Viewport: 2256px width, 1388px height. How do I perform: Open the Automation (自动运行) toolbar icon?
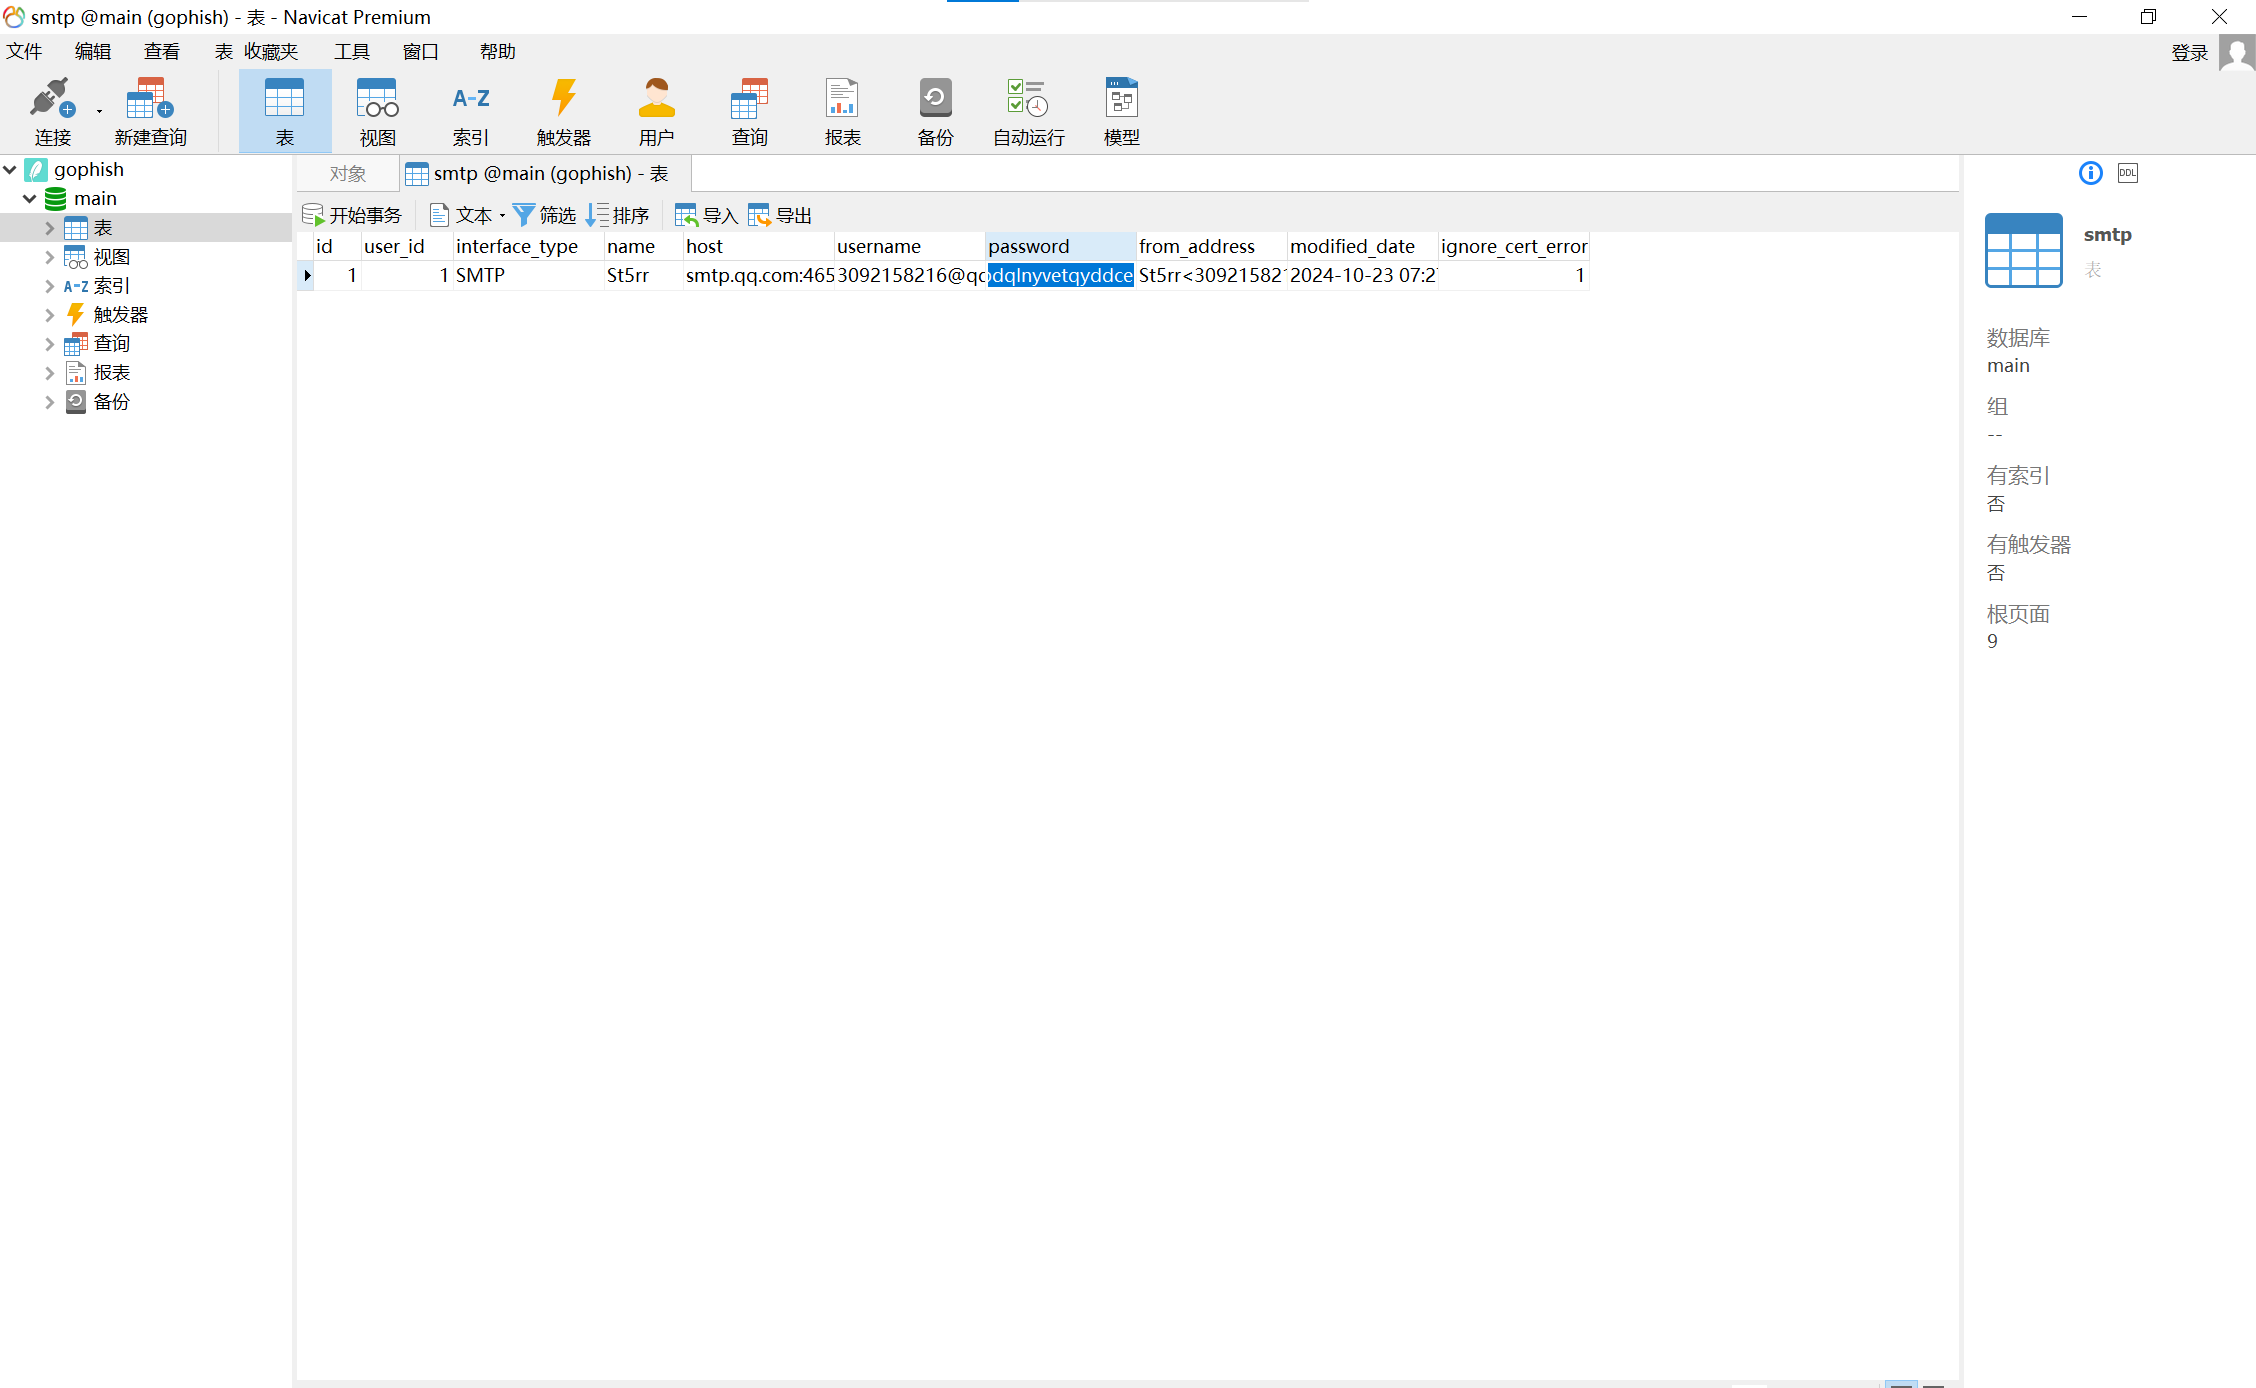pyautogui.click(x=1028, y=112)
